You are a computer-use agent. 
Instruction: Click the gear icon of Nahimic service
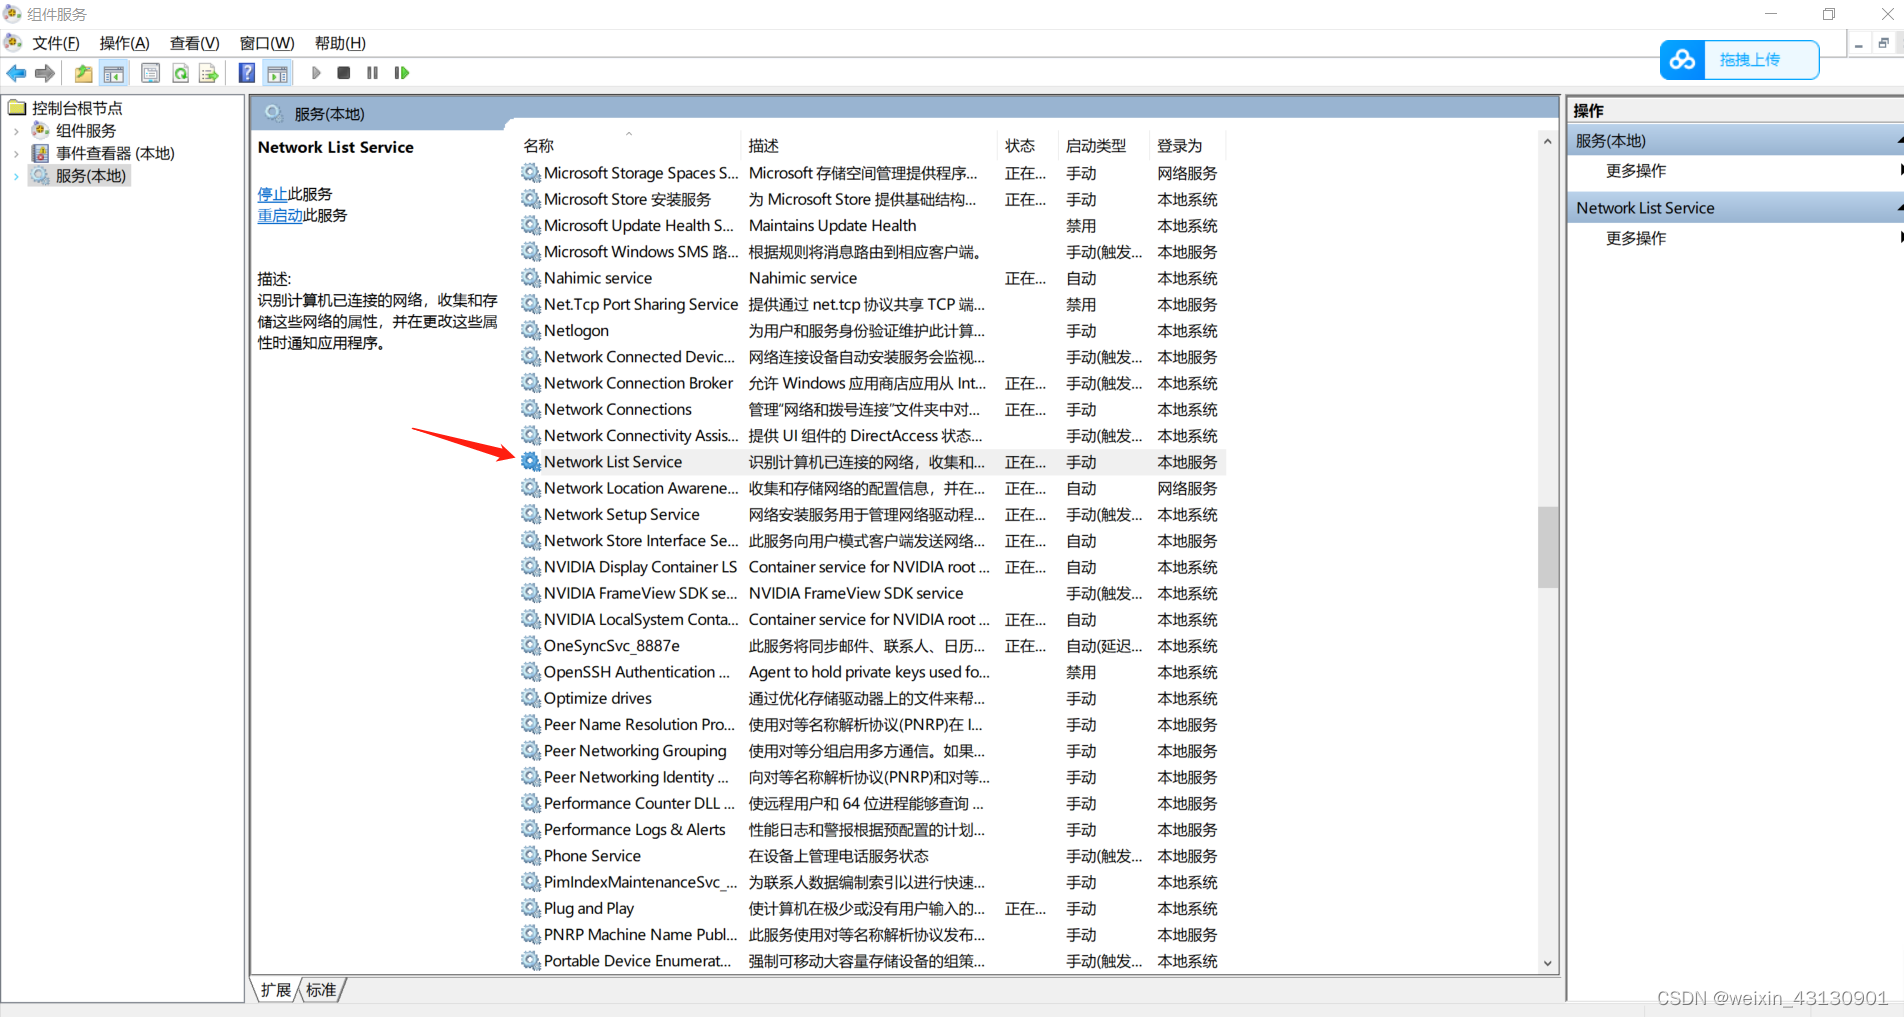tap(530, 278)
